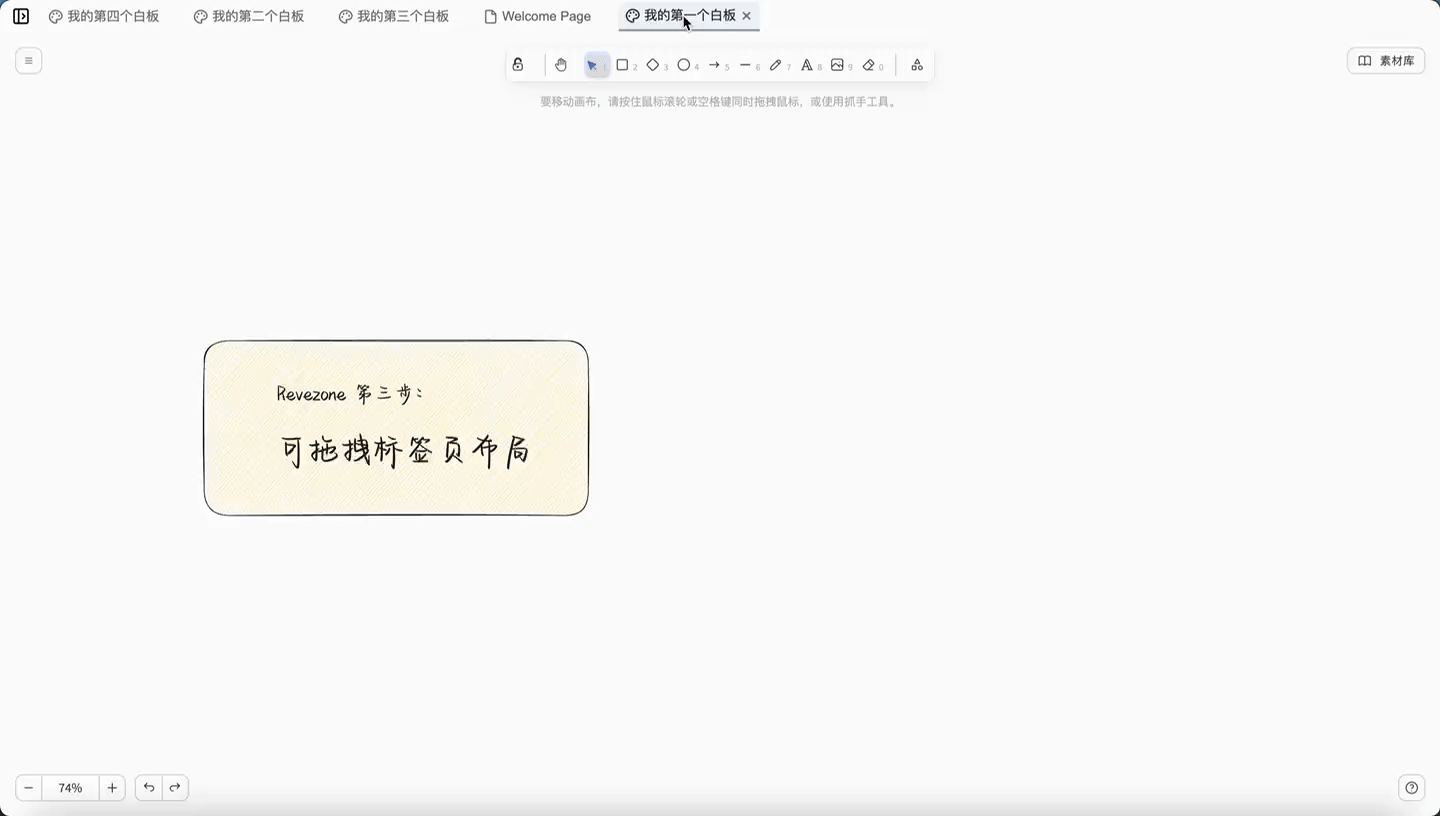This screenshot has height=816, width=1440.
Task: Select the Text tool
Action: (810, 65)
